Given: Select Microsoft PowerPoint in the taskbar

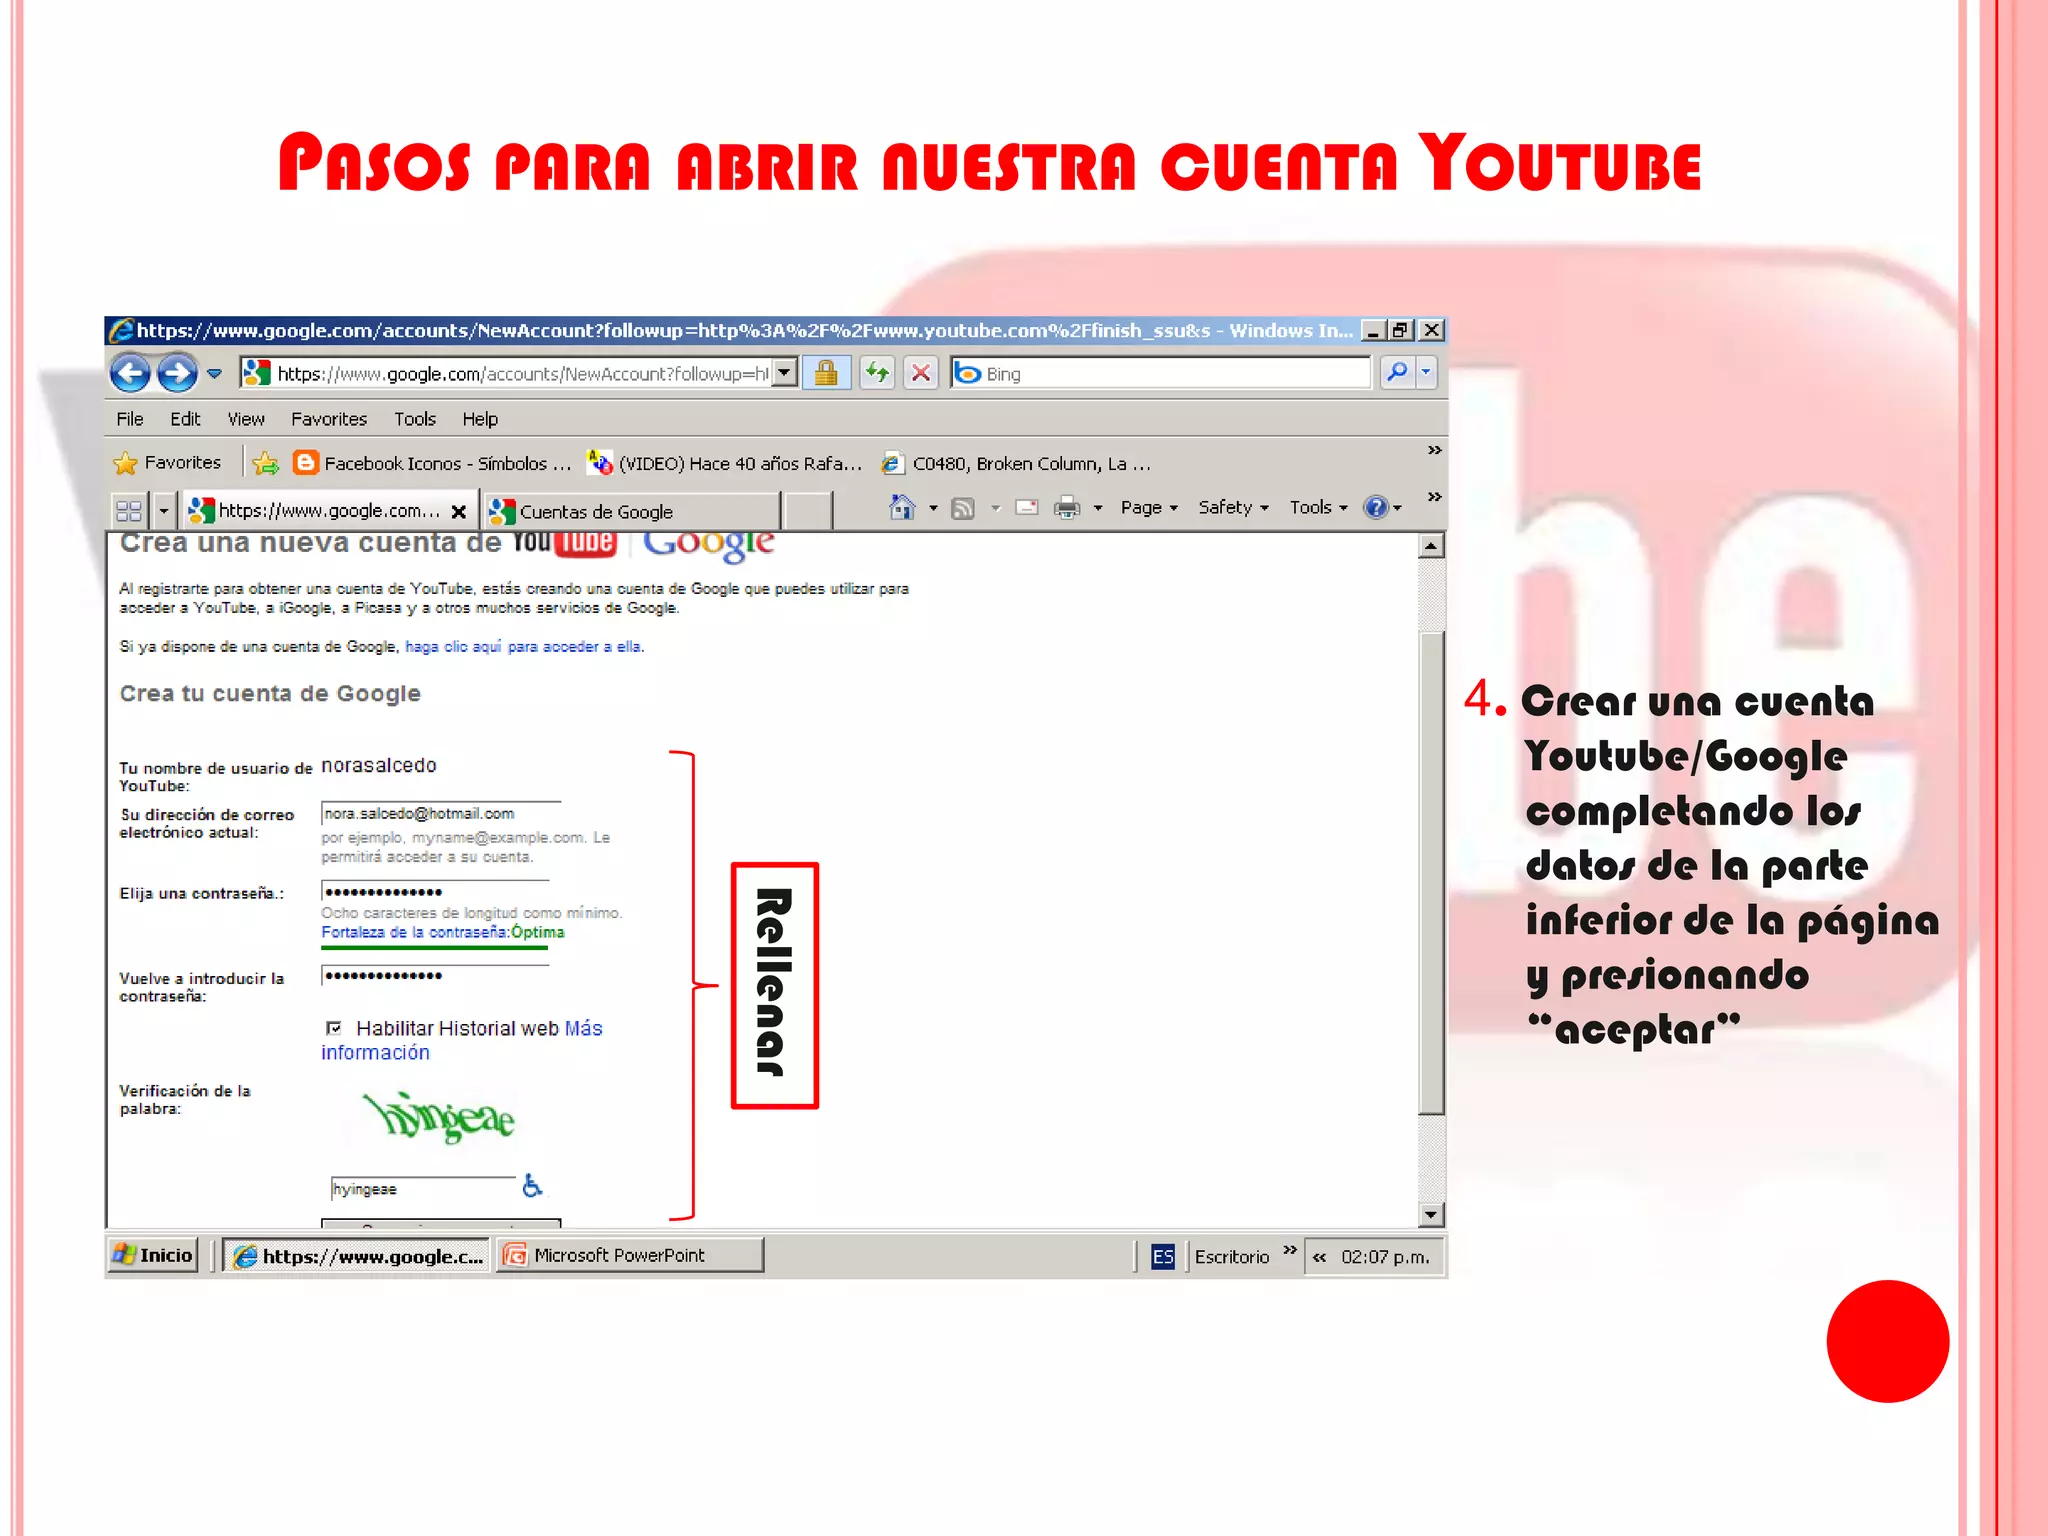Looking at the screenshot, I should click(630, 1255).
